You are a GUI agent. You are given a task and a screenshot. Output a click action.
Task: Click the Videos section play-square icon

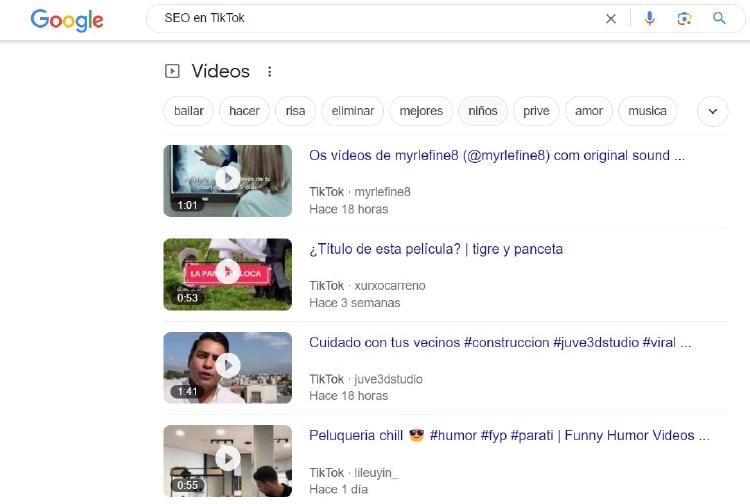(x=172, y=71)
